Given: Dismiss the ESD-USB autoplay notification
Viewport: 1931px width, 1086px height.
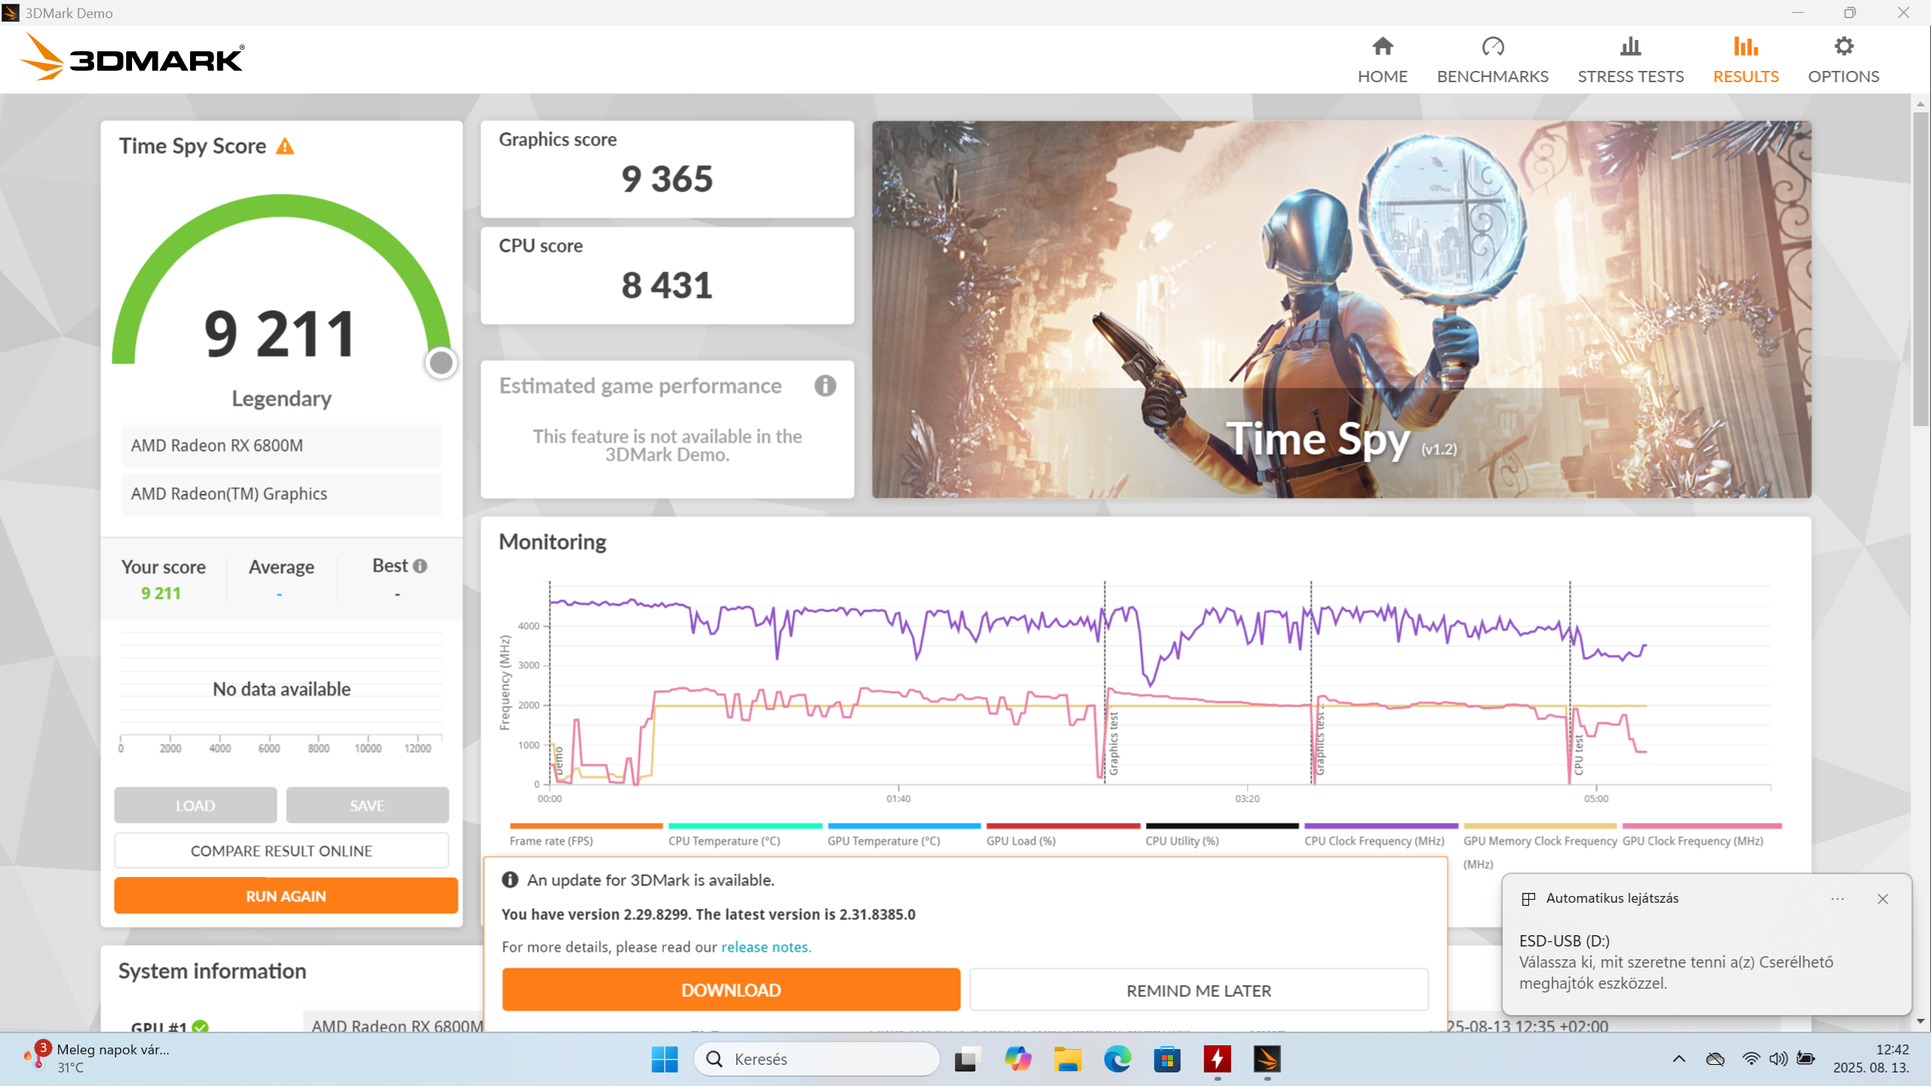Looking at the screenshot, I should click(1882, 899).
